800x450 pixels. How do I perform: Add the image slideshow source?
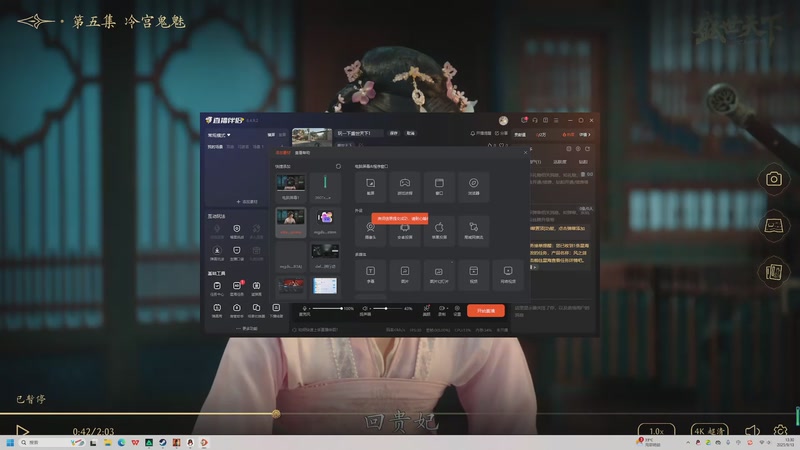[439, 274]
